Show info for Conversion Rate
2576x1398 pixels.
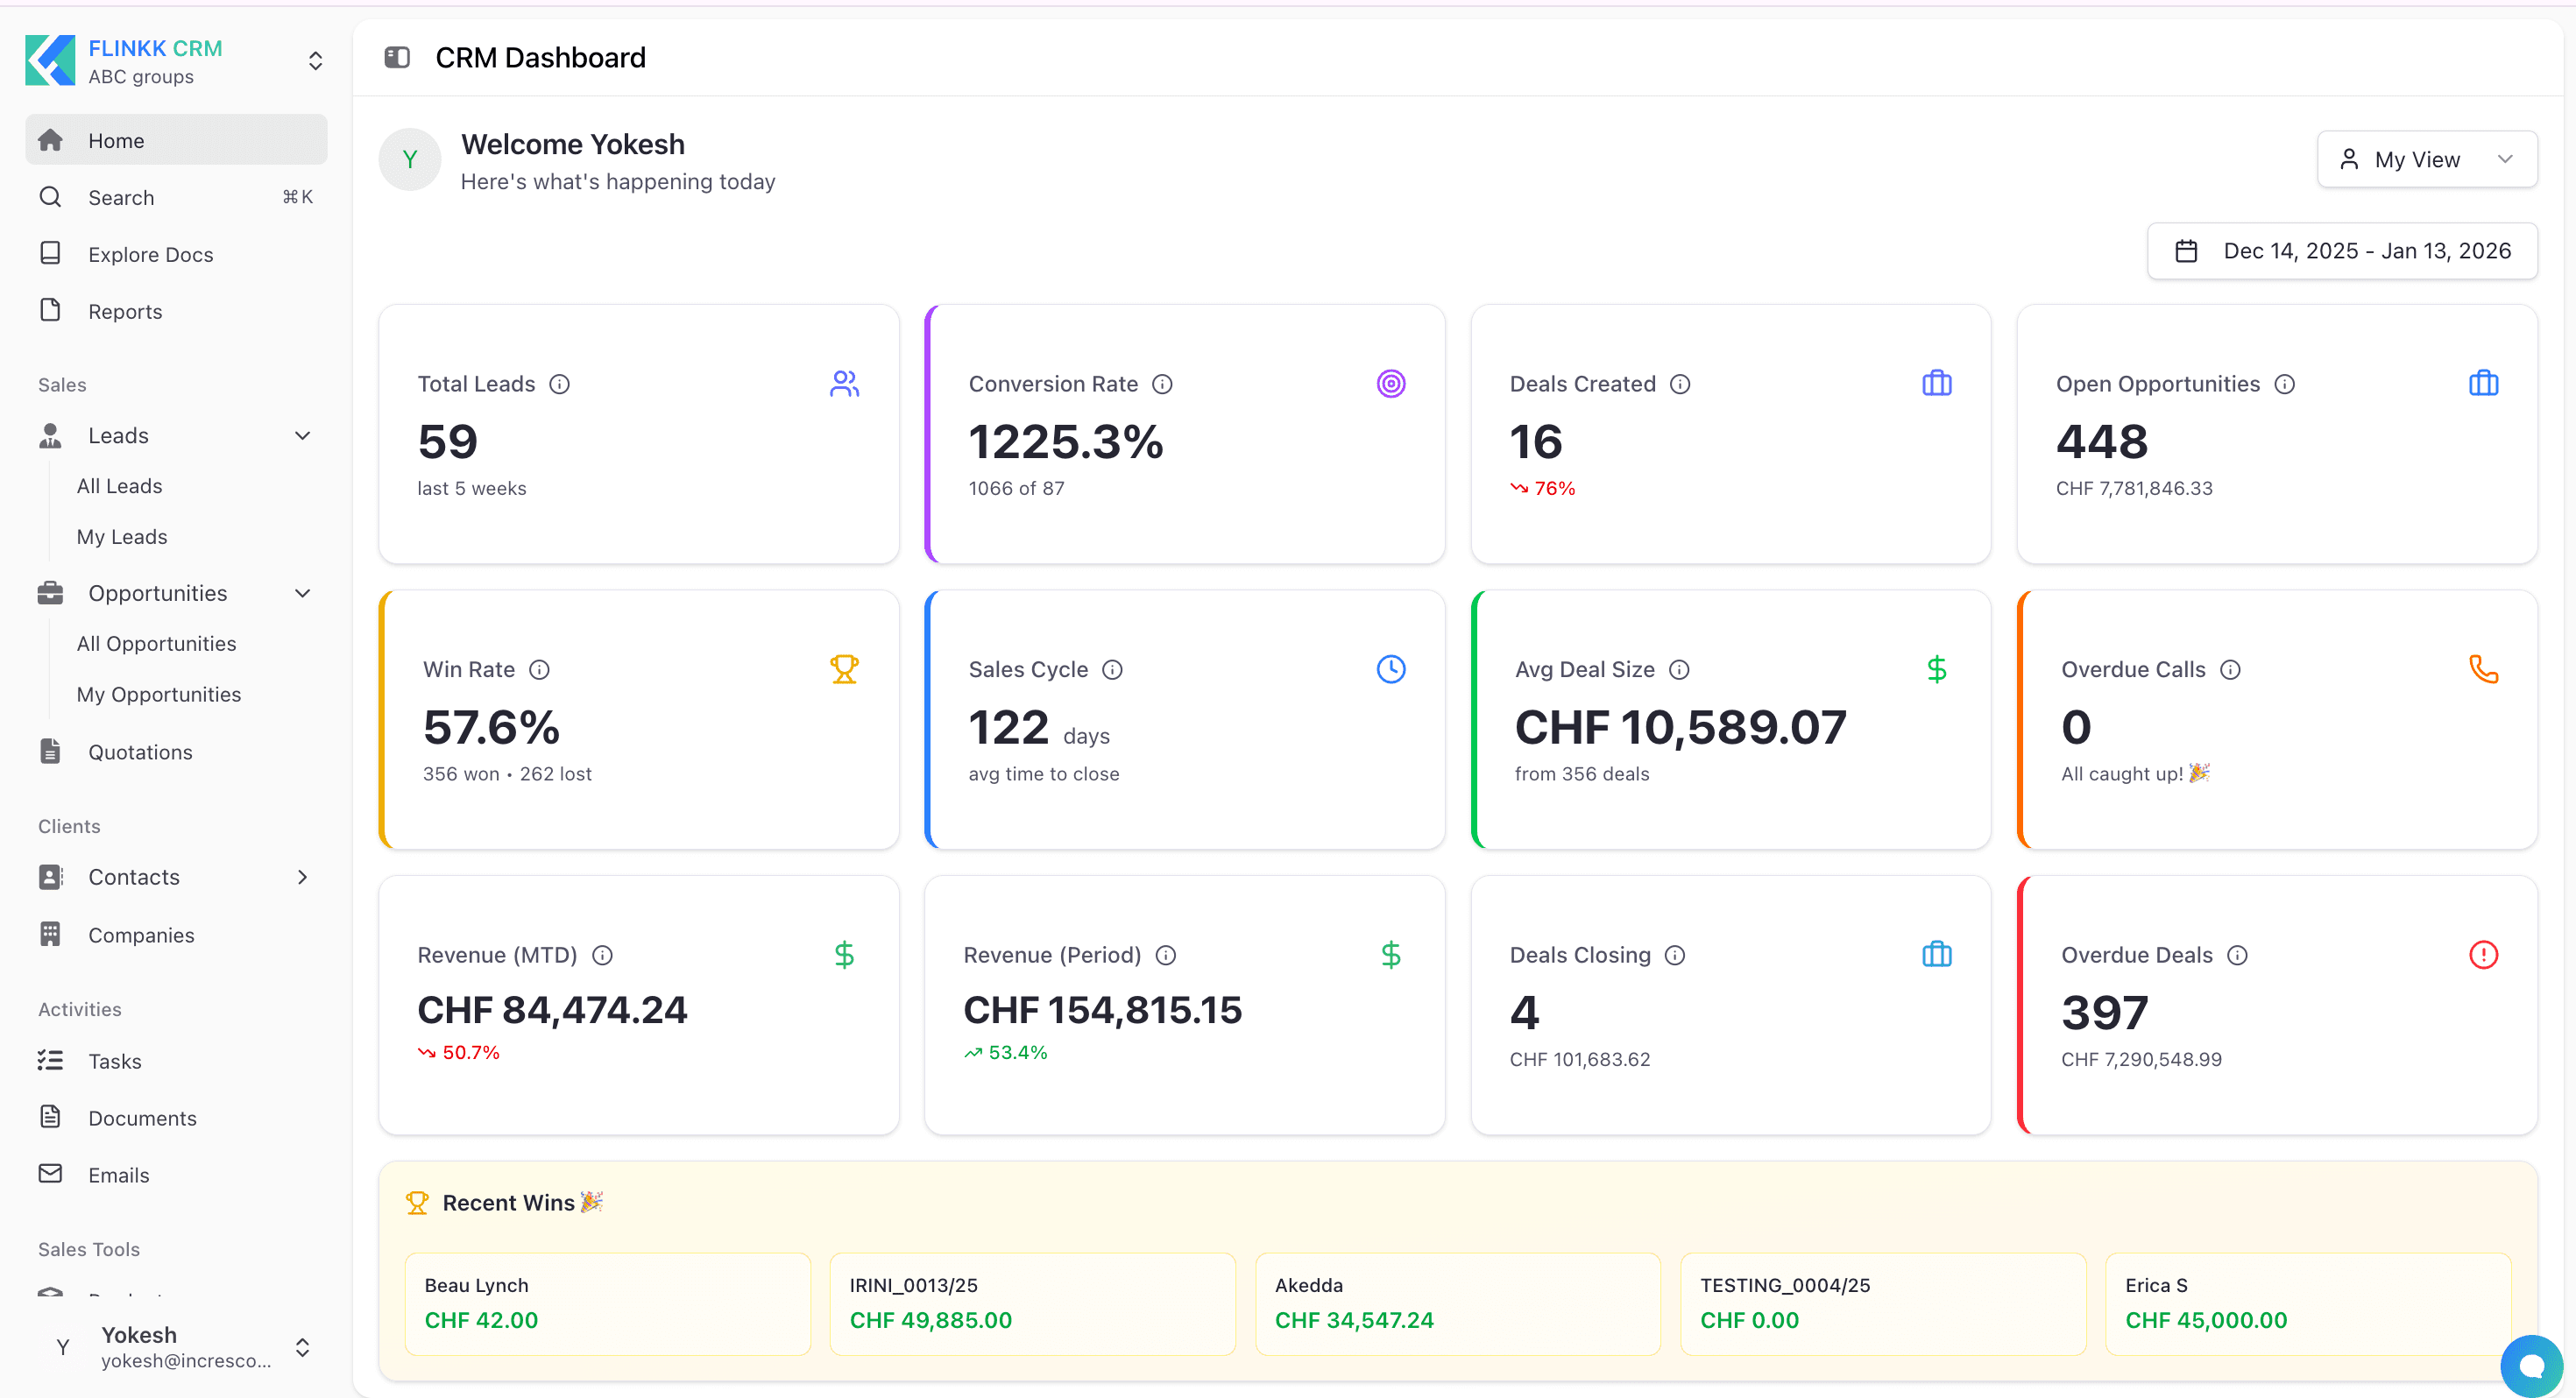tap(1162, 384)
